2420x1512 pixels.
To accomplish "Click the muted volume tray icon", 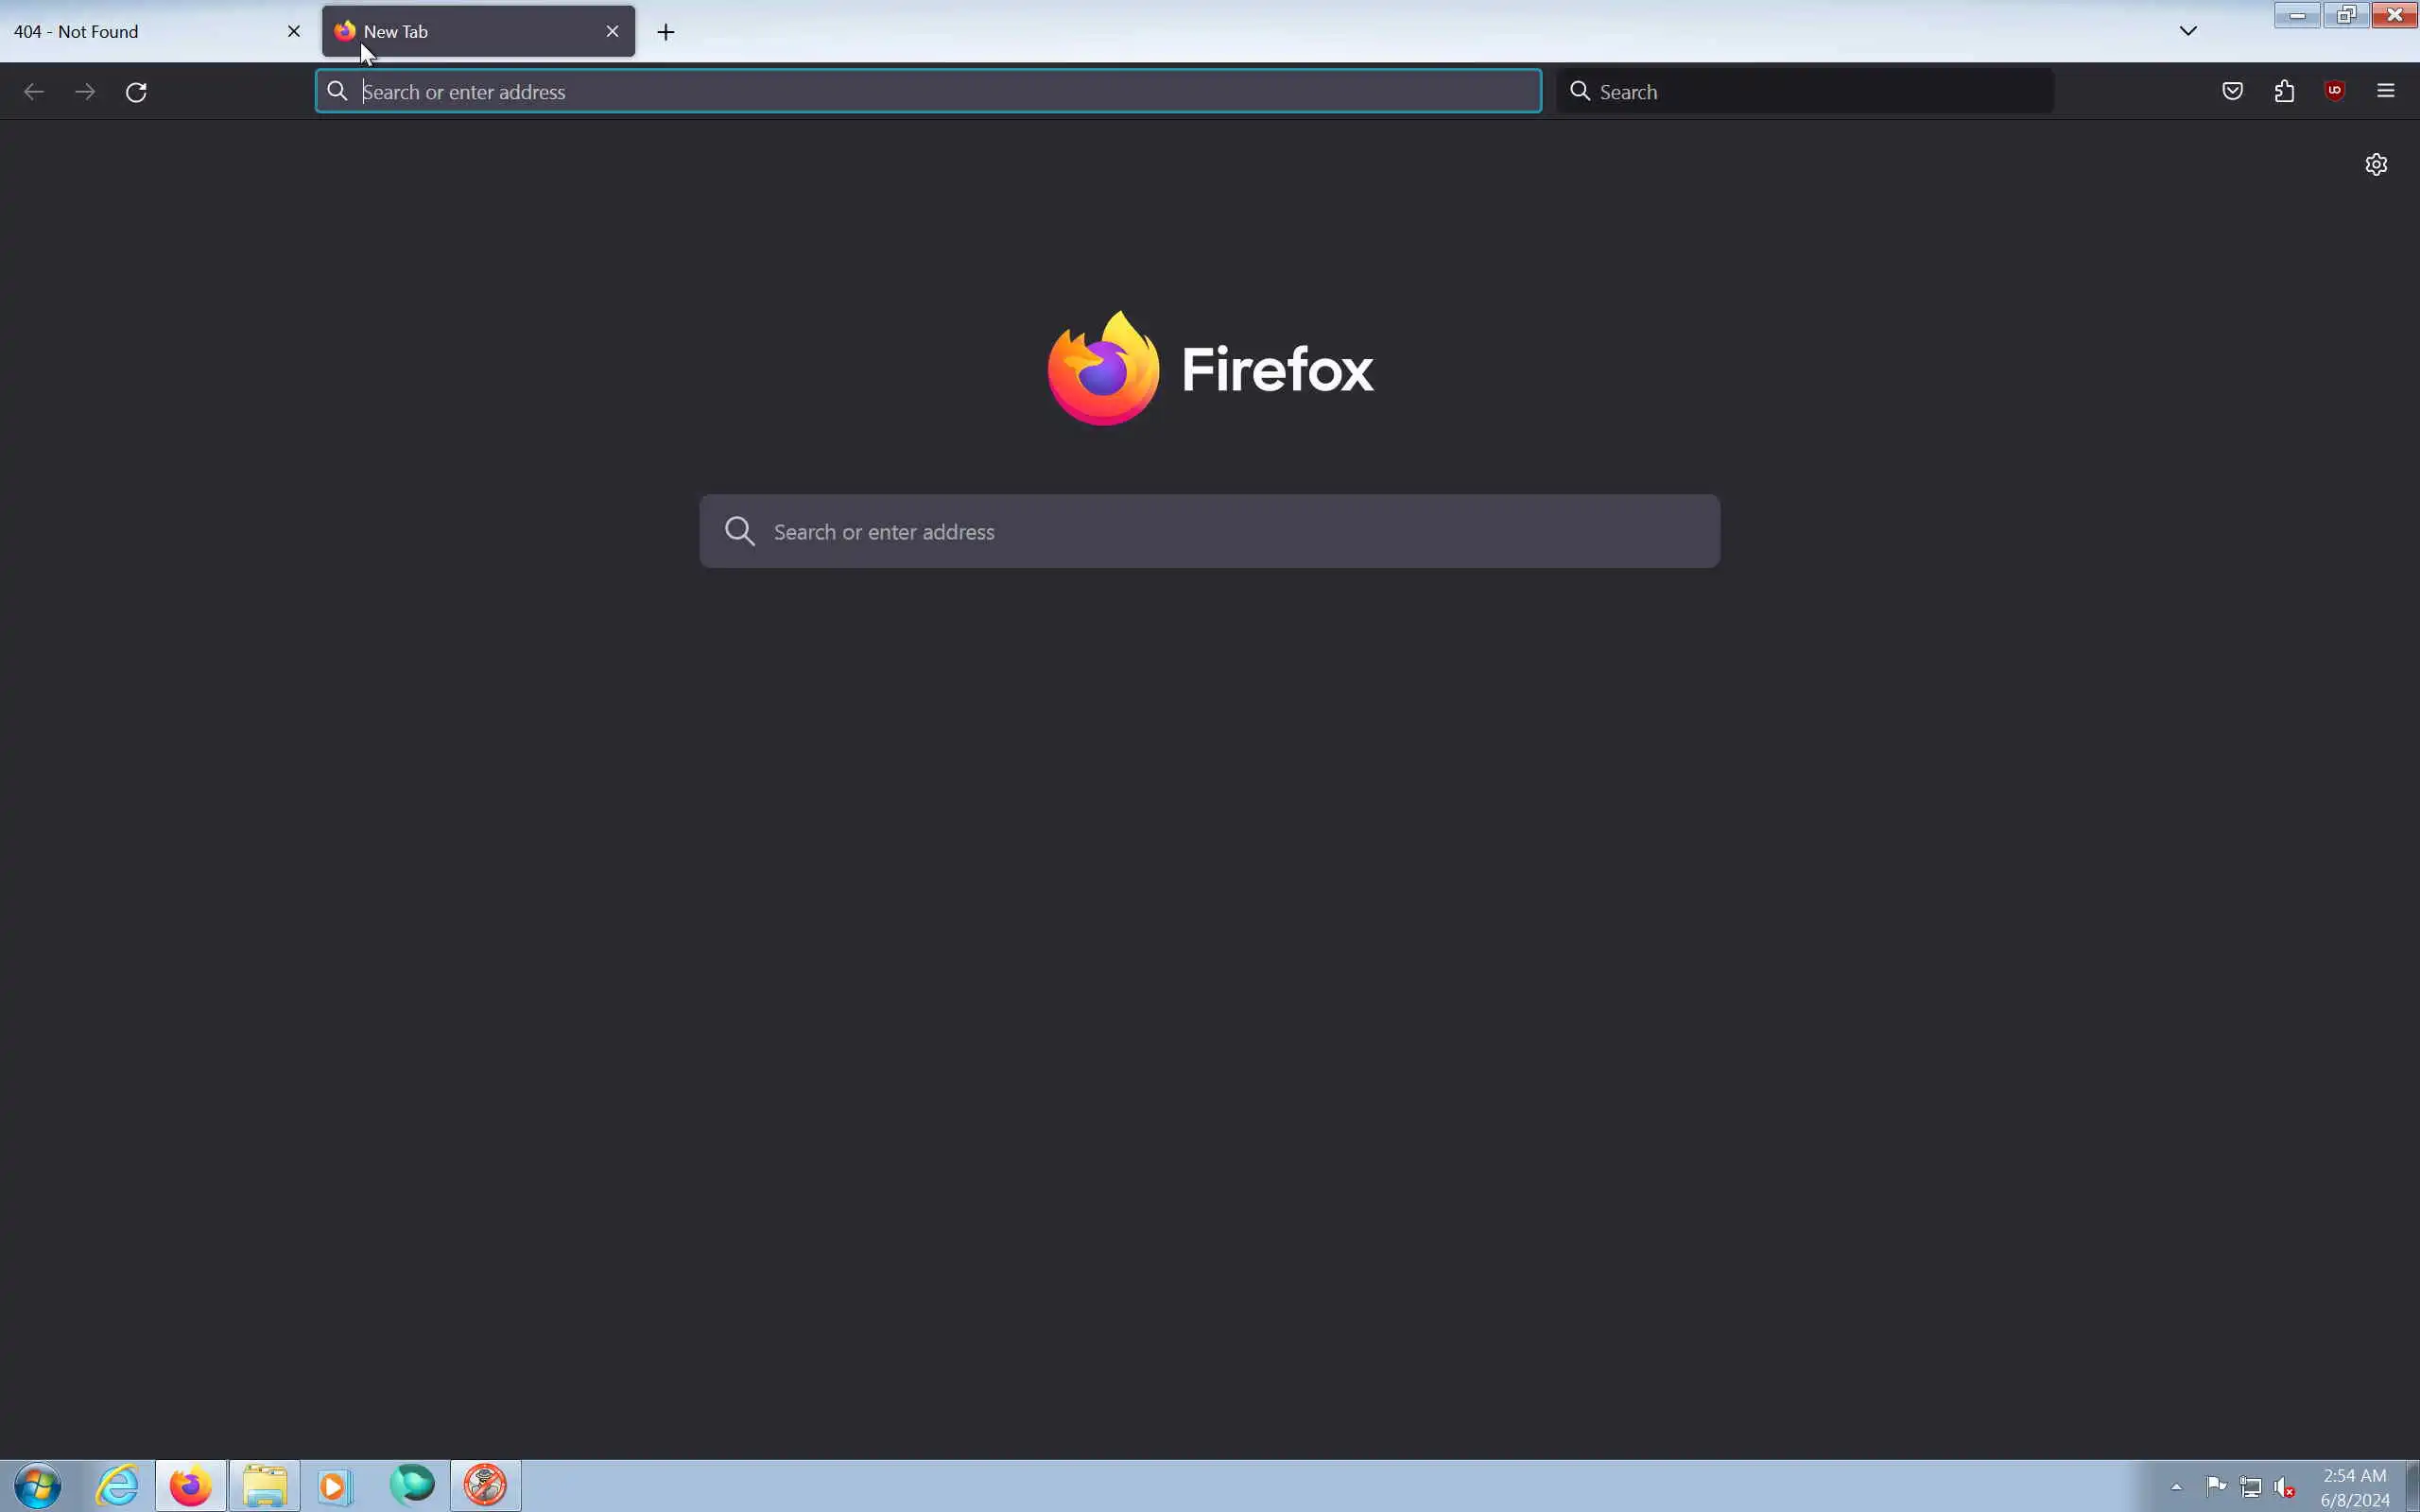I will click(2285, 1487).
